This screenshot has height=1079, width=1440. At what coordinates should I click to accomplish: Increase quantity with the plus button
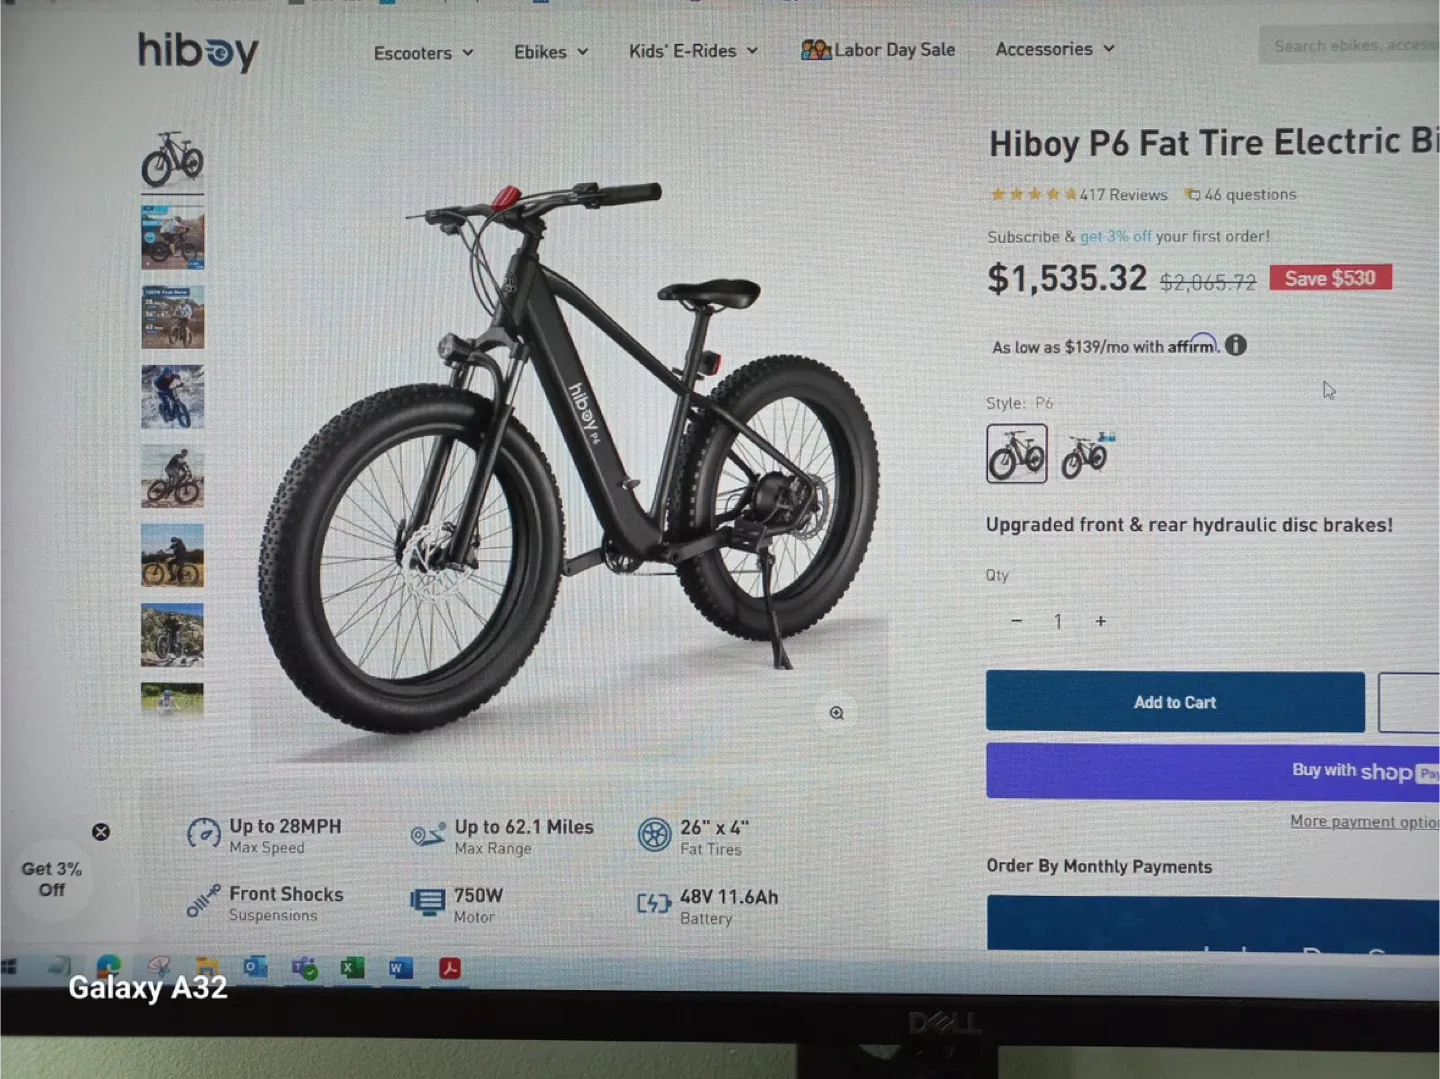[1100, 621]
